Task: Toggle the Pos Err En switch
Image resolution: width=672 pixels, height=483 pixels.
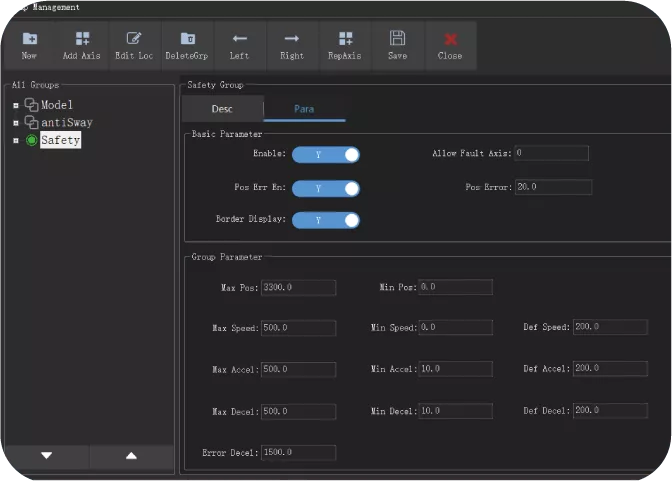Action: (x=326, y=189)
